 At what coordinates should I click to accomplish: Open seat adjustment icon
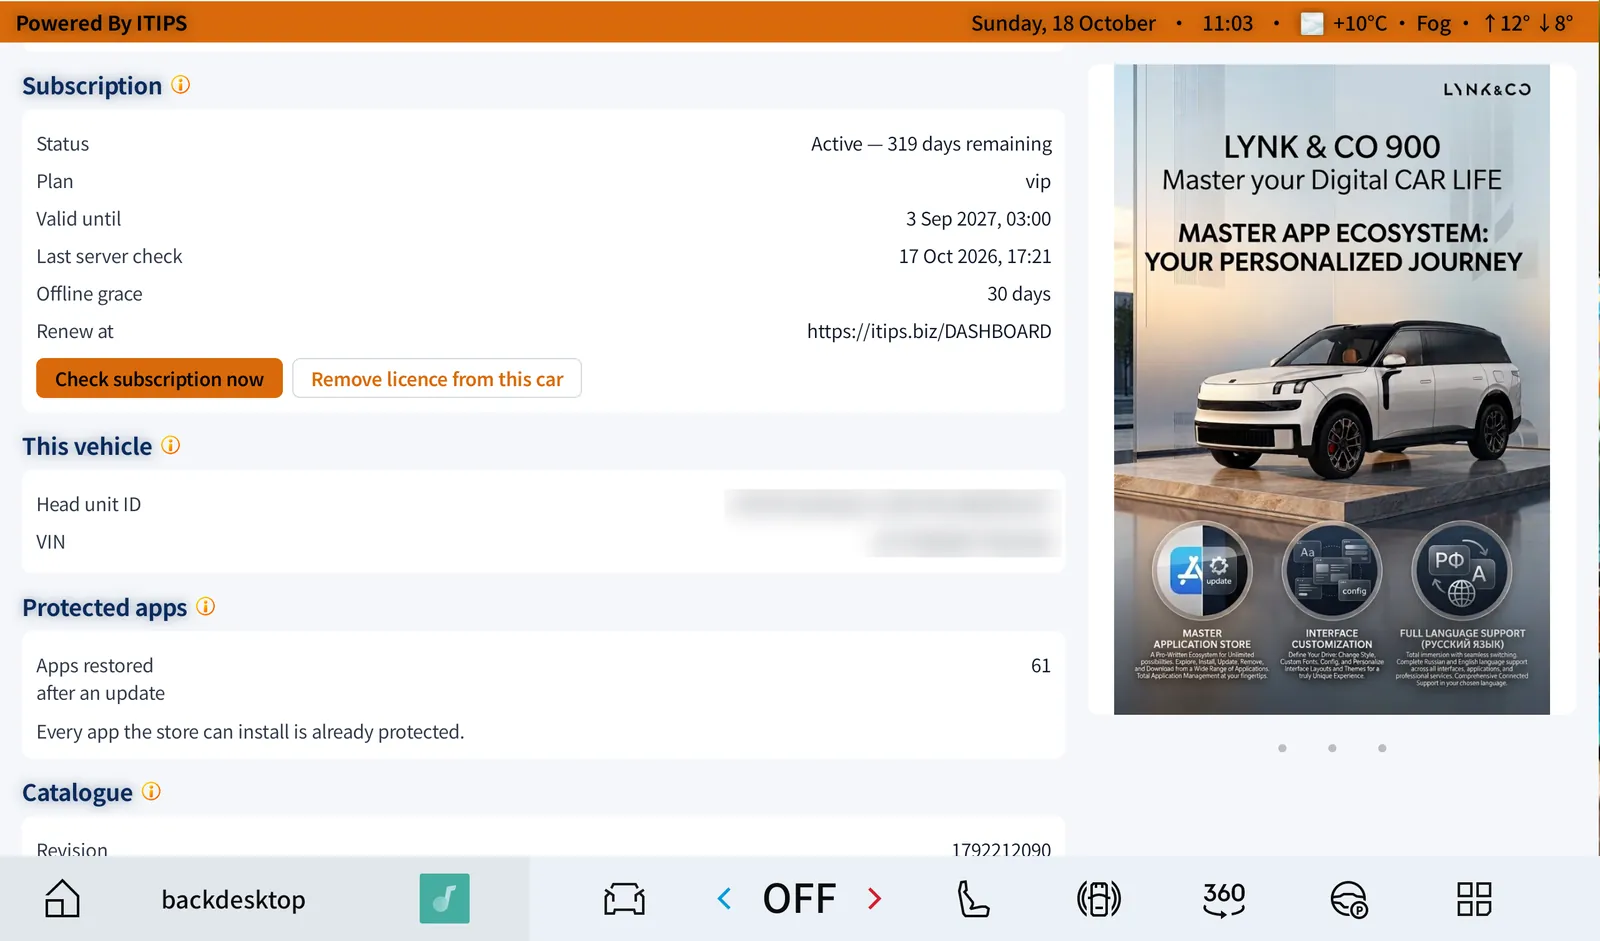[x=973, y=898]
